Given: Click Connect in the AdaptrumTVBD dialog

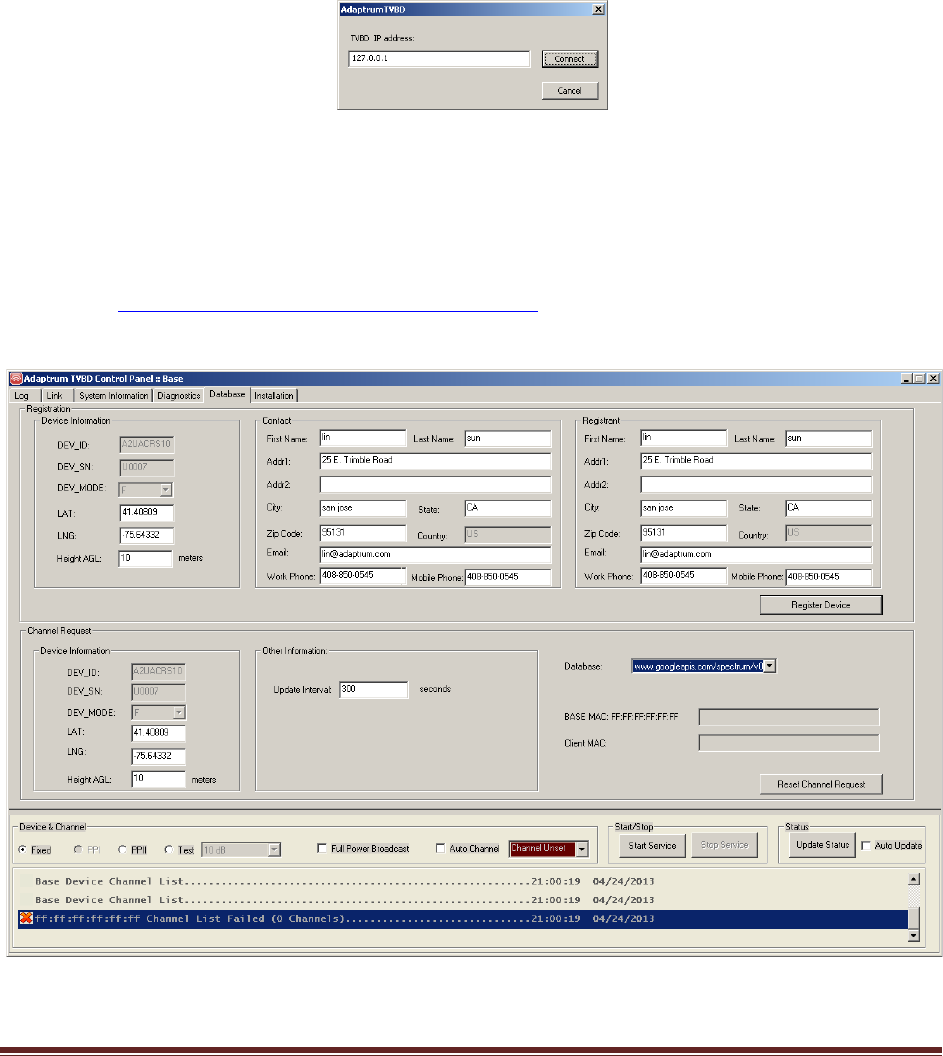Looking at the screenshot, I should (570, 59).
